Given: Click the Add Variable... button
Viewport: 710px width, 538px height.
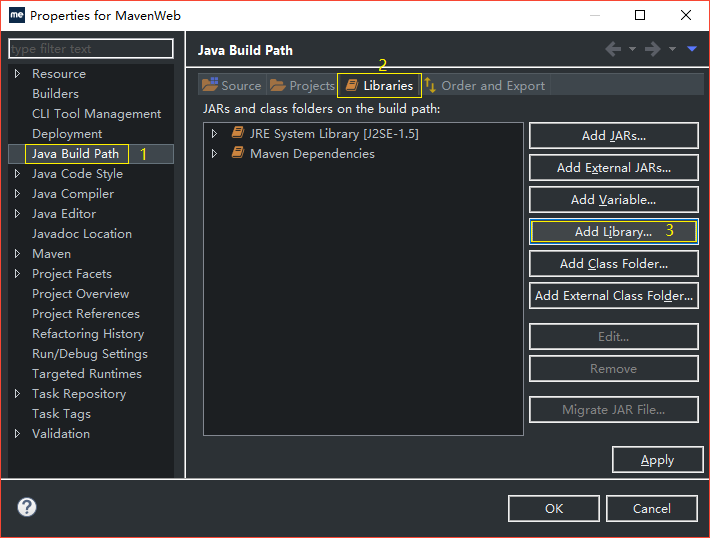Looking at the screenshot, I should click(614, 199).
